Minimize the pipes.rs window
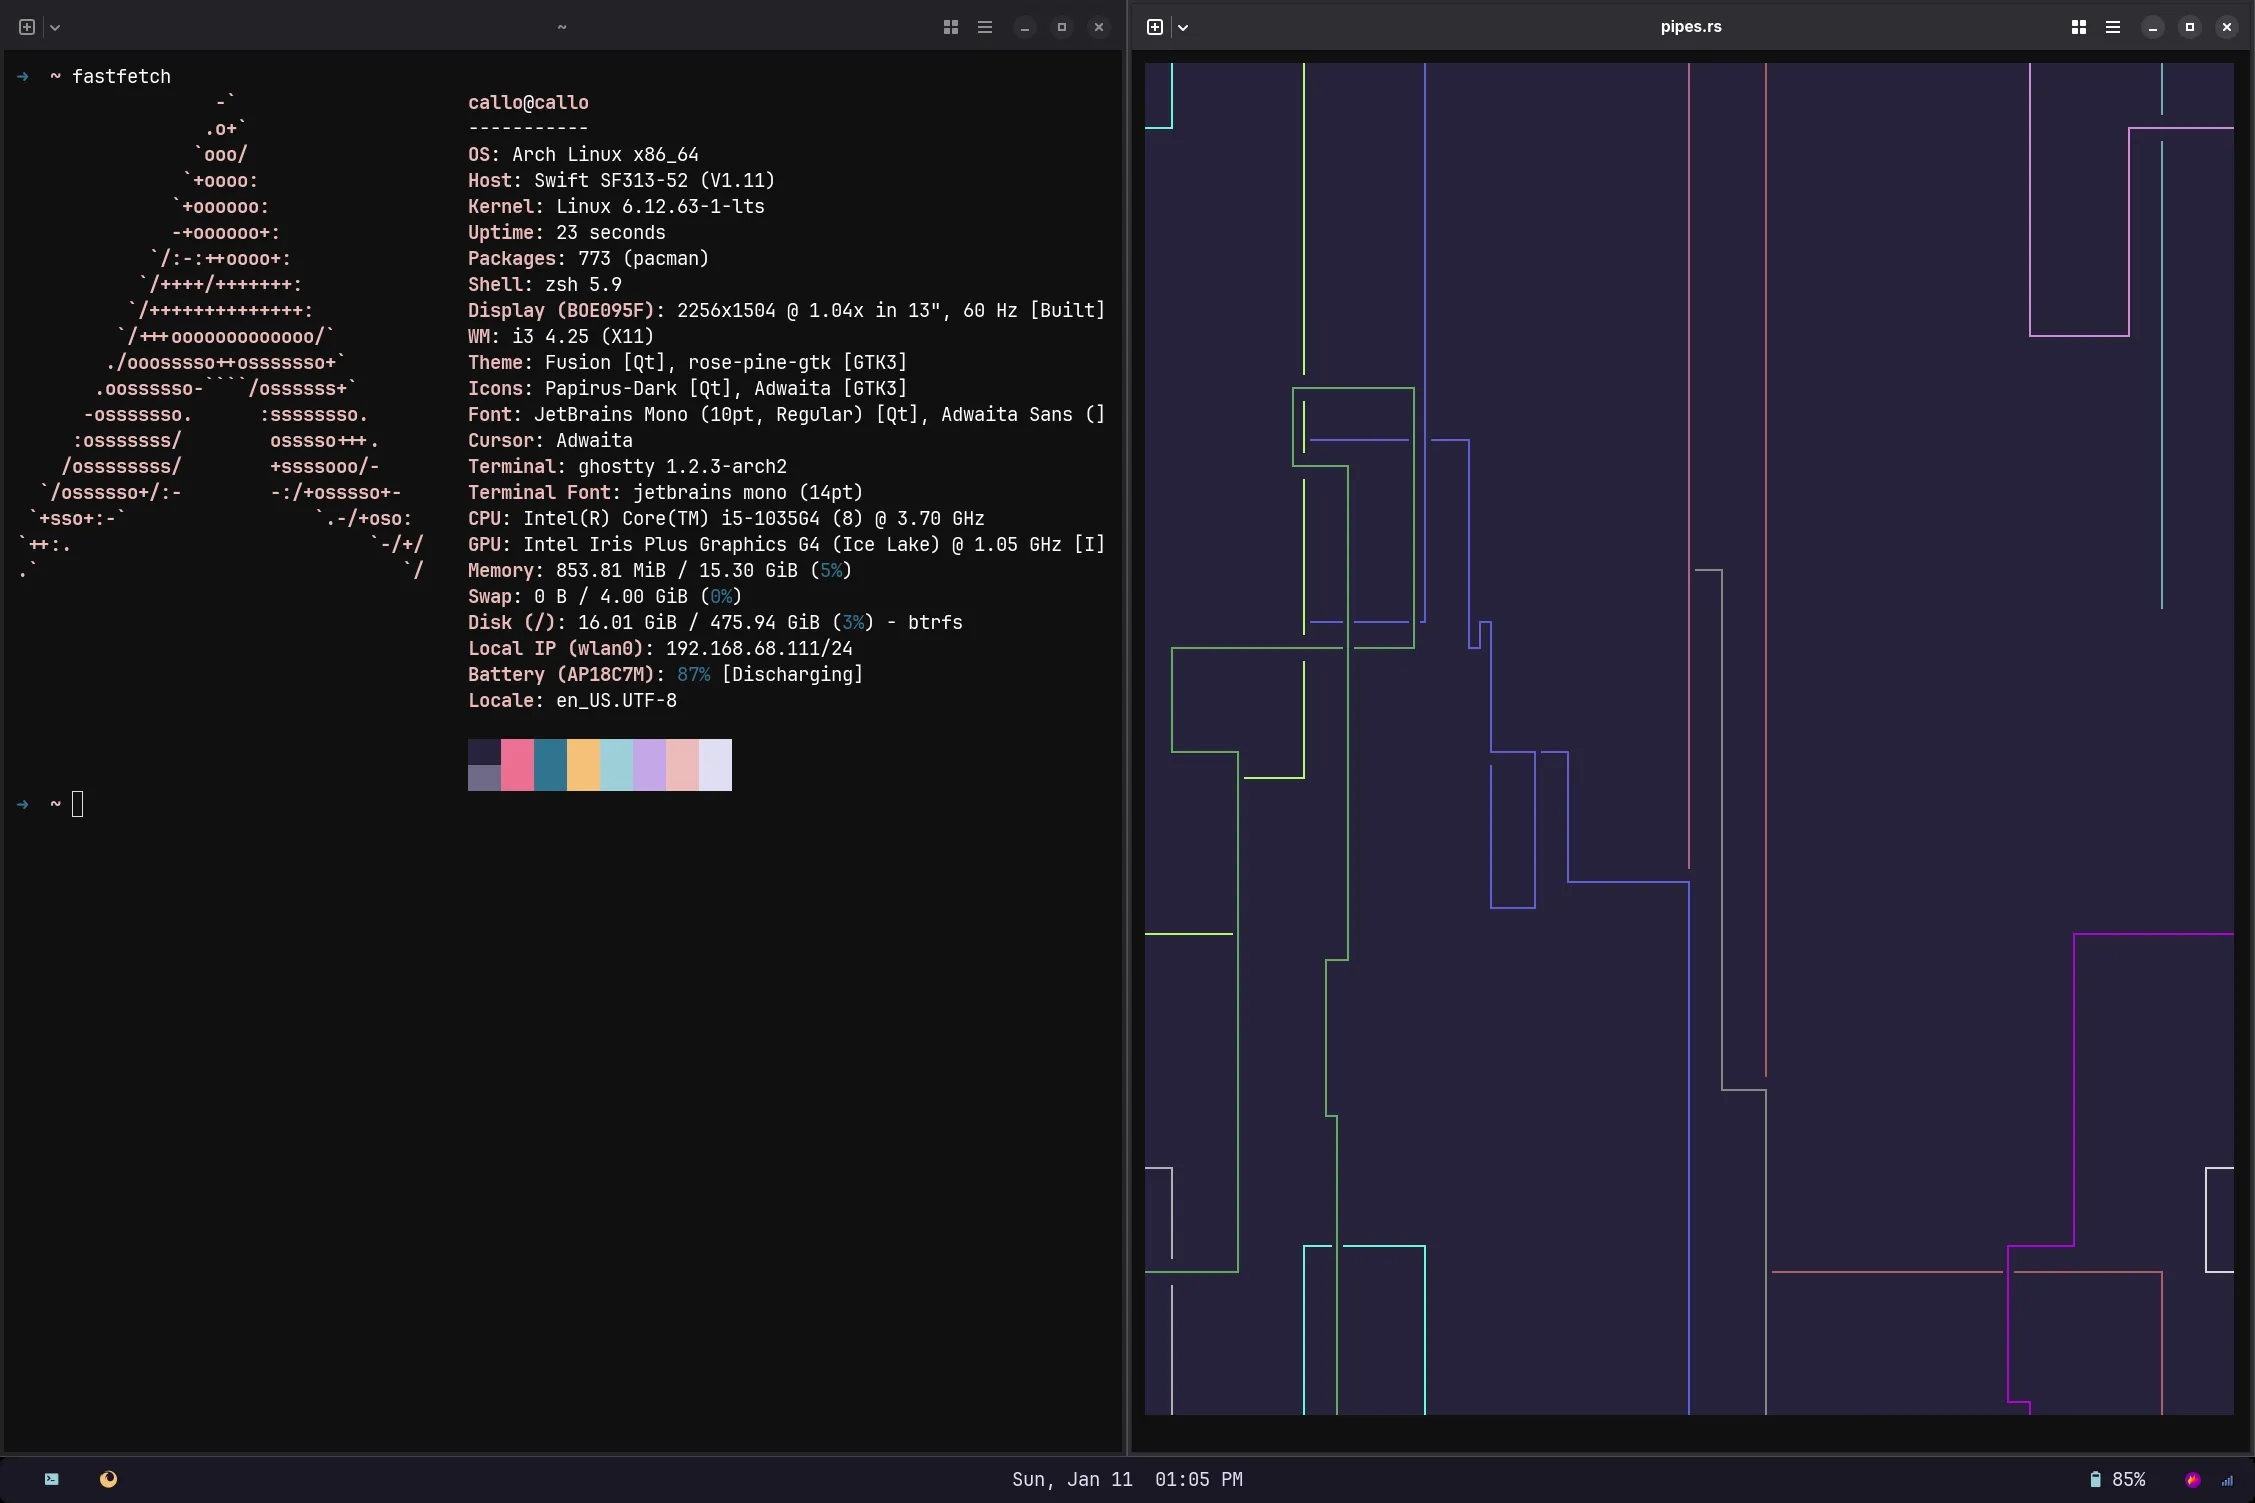 (x=2153, y=27)
